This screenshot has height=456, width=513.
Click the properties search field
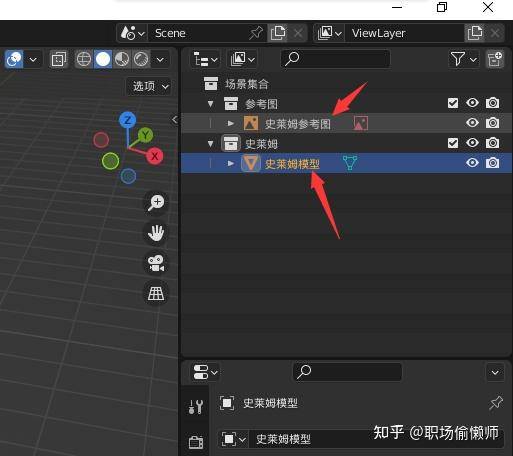[348, 372]
